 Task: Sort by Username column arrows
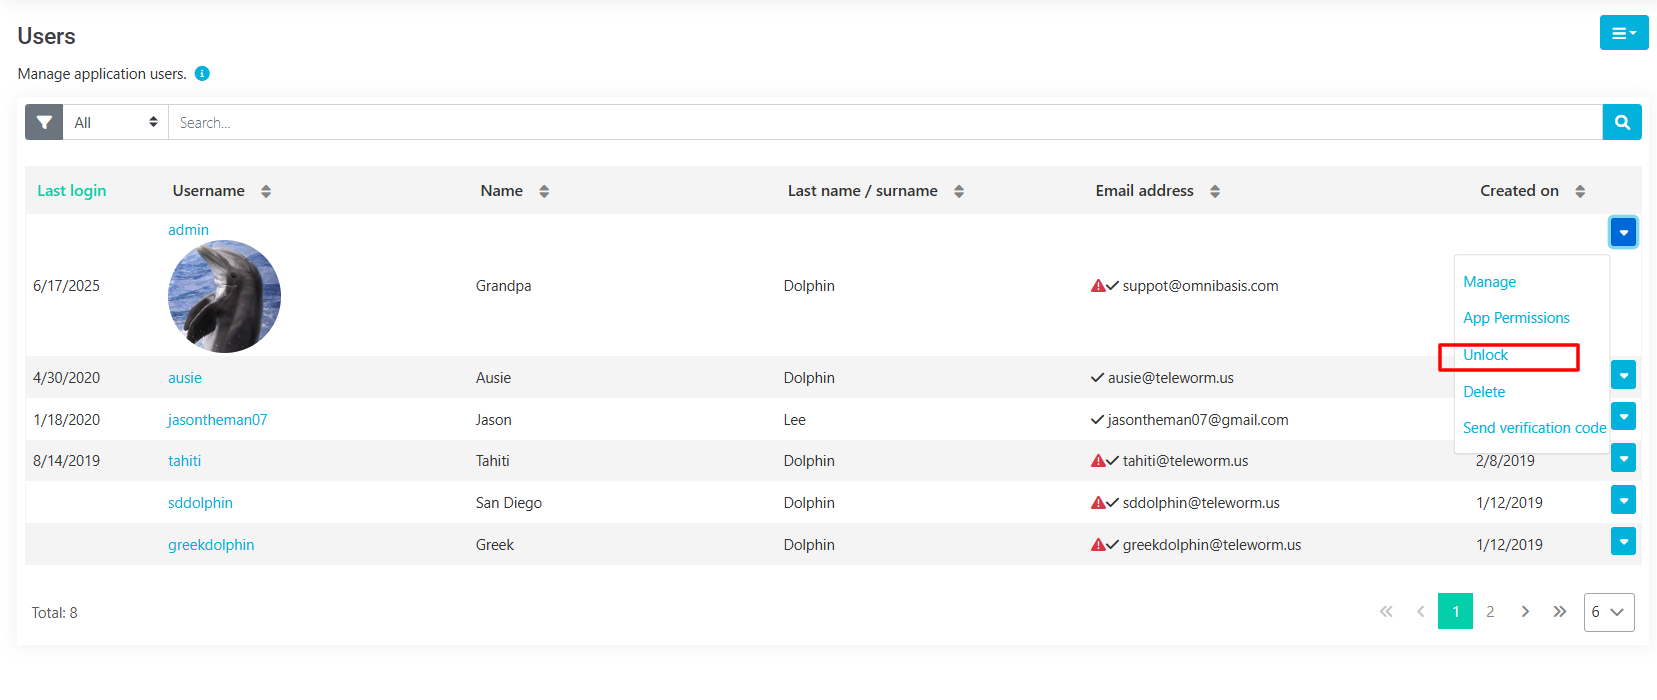point(266,191)
